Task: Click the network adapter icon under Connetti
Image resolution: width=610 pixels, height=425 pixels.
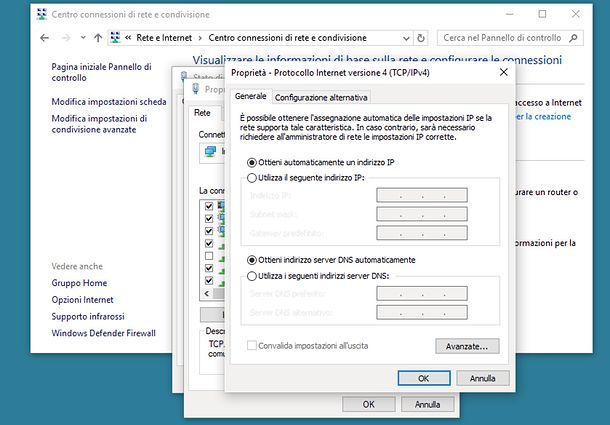Action: pos(210,151)
